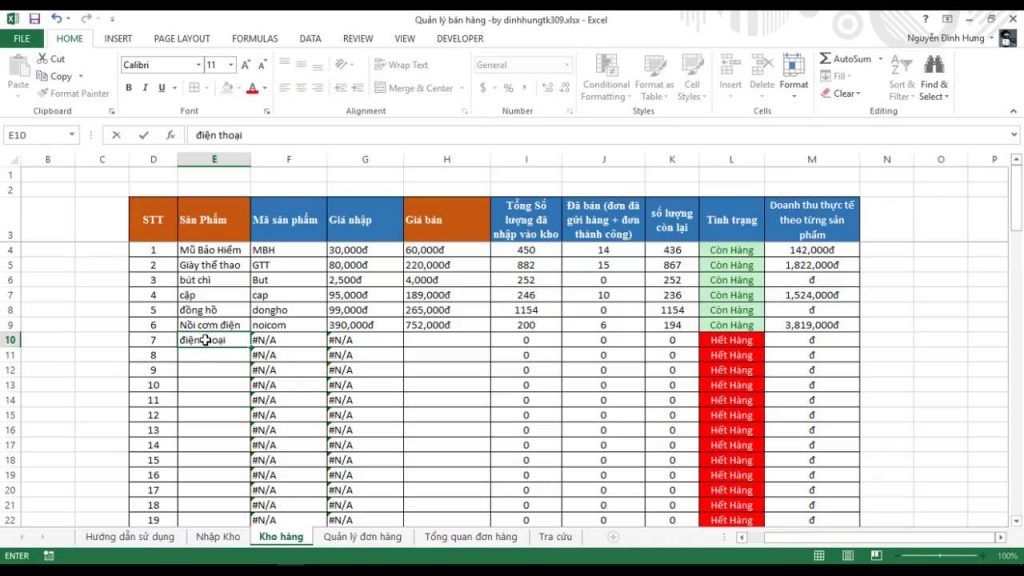Click AutoSum sigma button

point(846,59)
